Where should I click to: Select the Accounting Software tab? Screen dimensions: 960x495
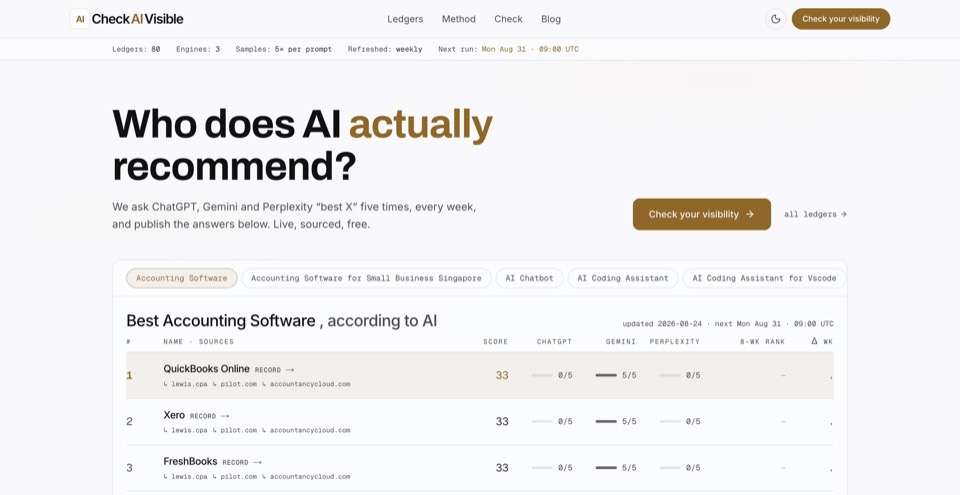pos(181,278)
